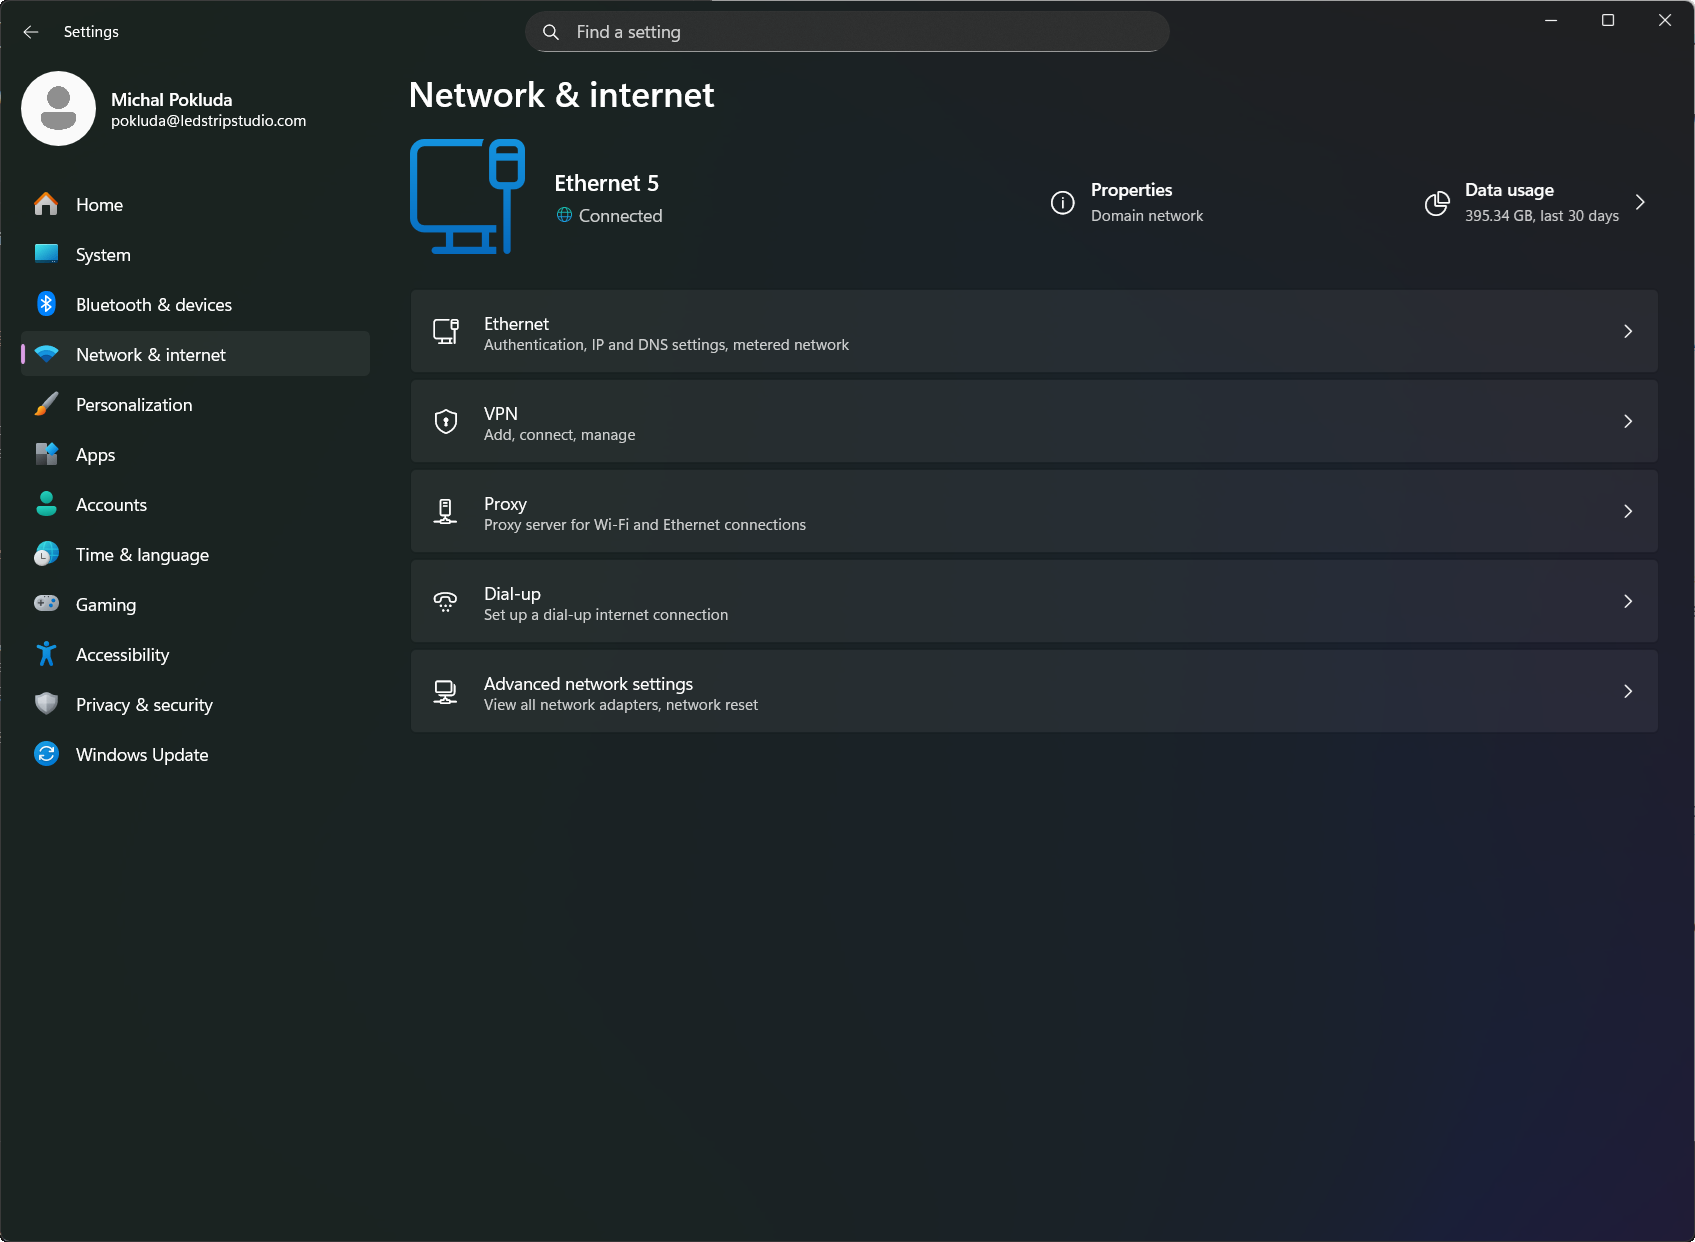Click the Network Wi-Fi icon in sidebar

pyautogui.click(x=46, y=354)
